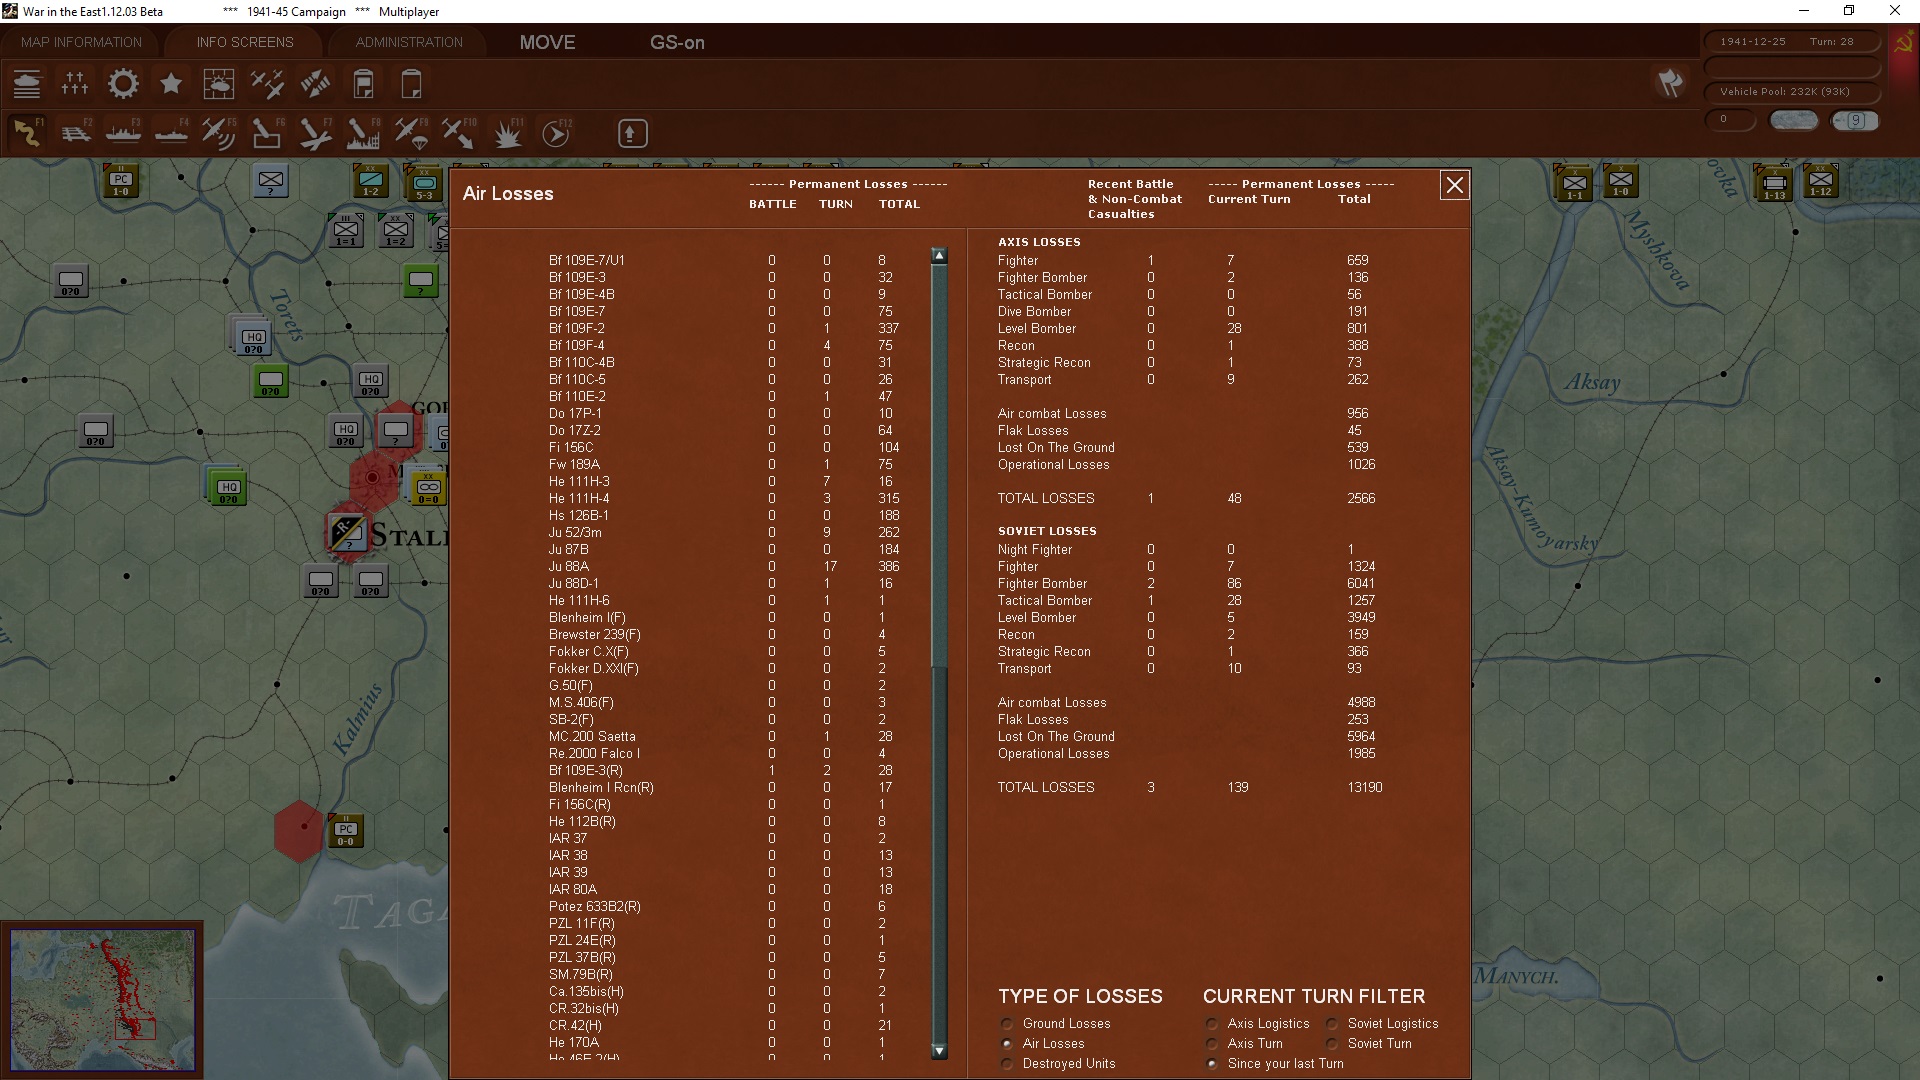Select the F9 airborne drop mission icon

click(x=411, y=132)
